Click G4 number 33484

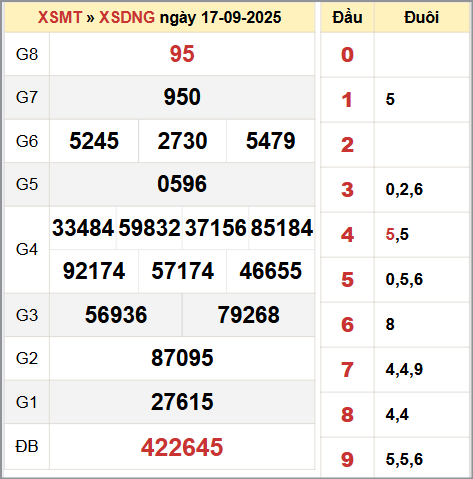pyautogui.click(x=83, y=228)
